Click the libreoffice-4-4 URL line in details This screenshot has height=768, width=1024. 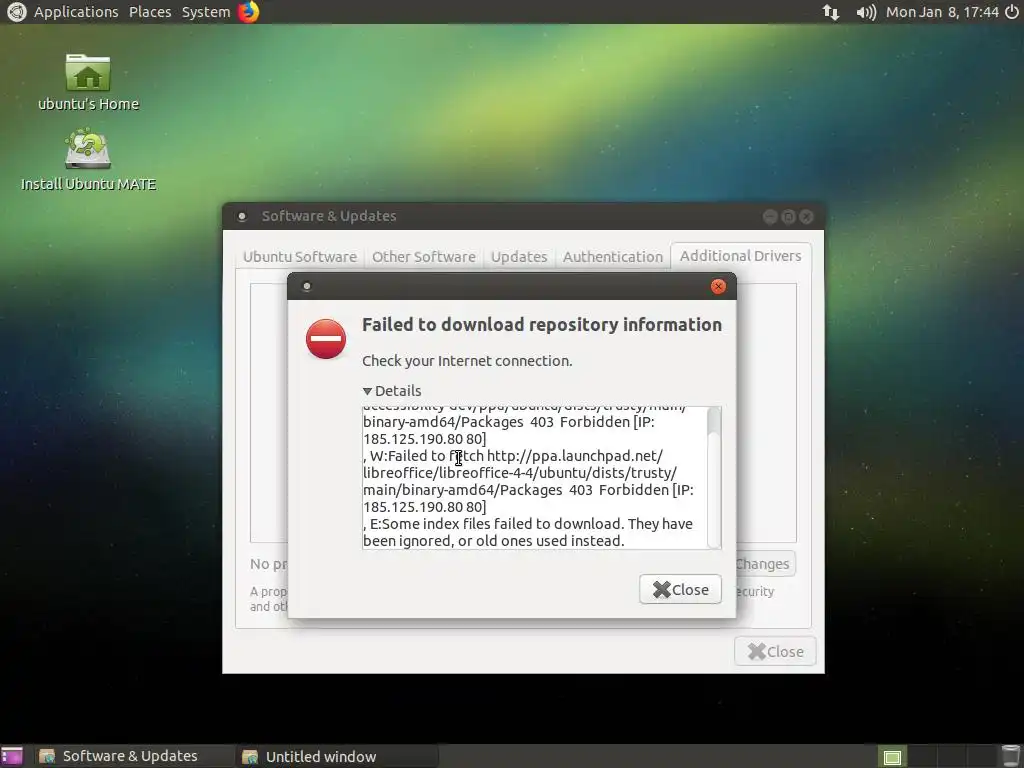point(520,473)
